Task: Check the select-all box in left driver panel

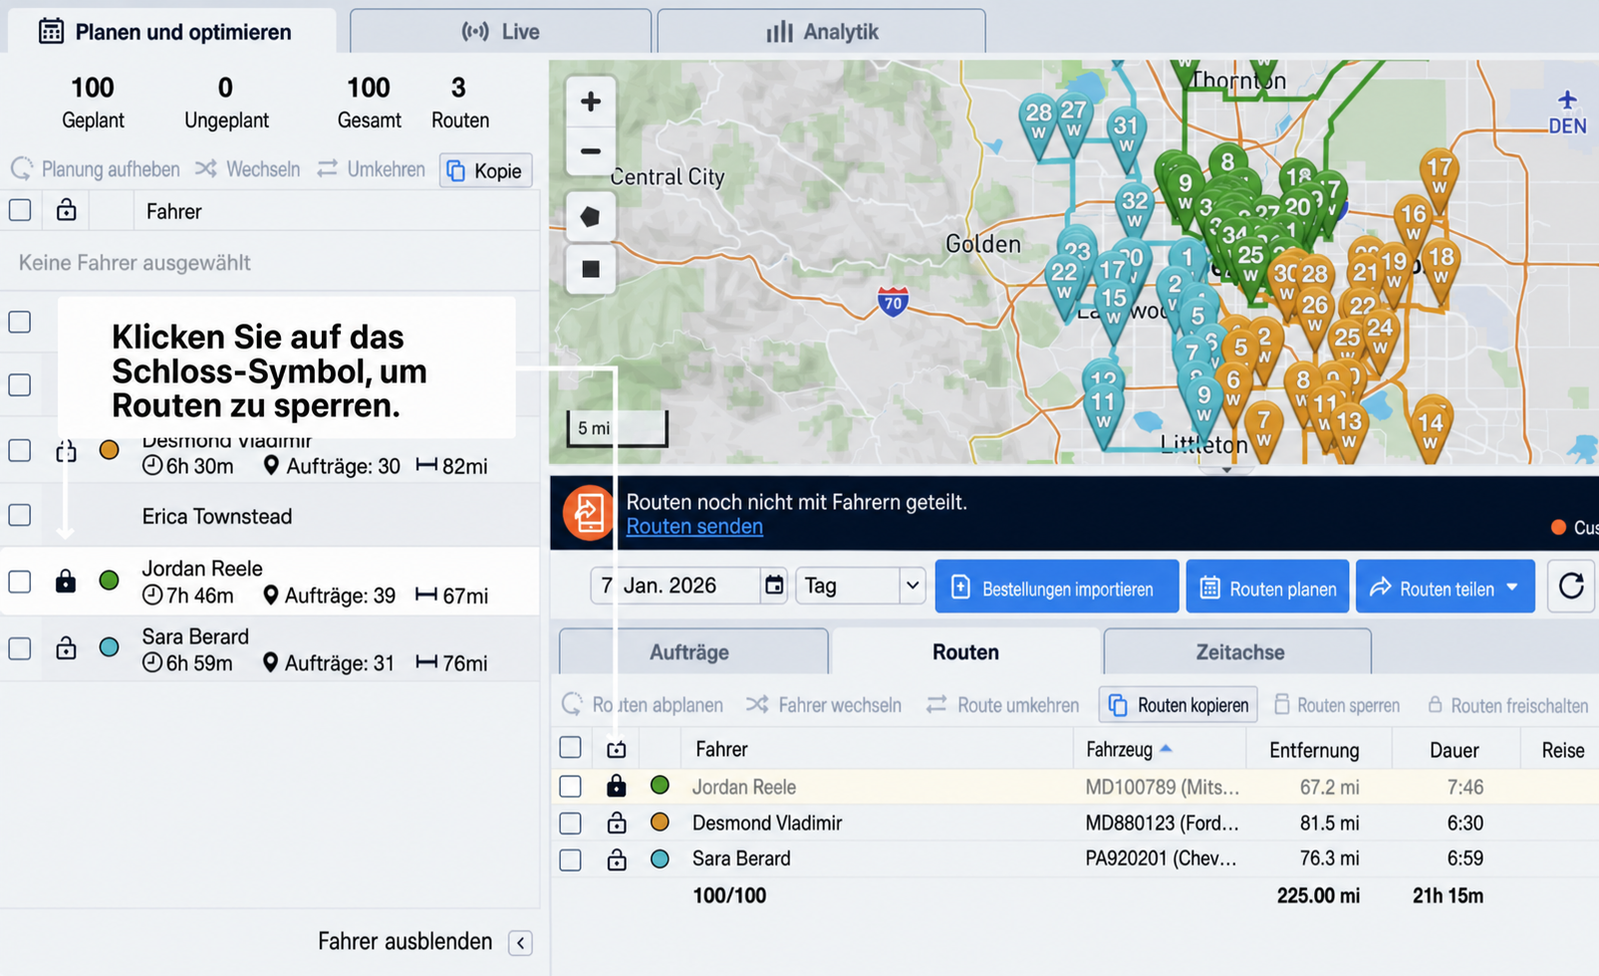Action: click(20, 210)
